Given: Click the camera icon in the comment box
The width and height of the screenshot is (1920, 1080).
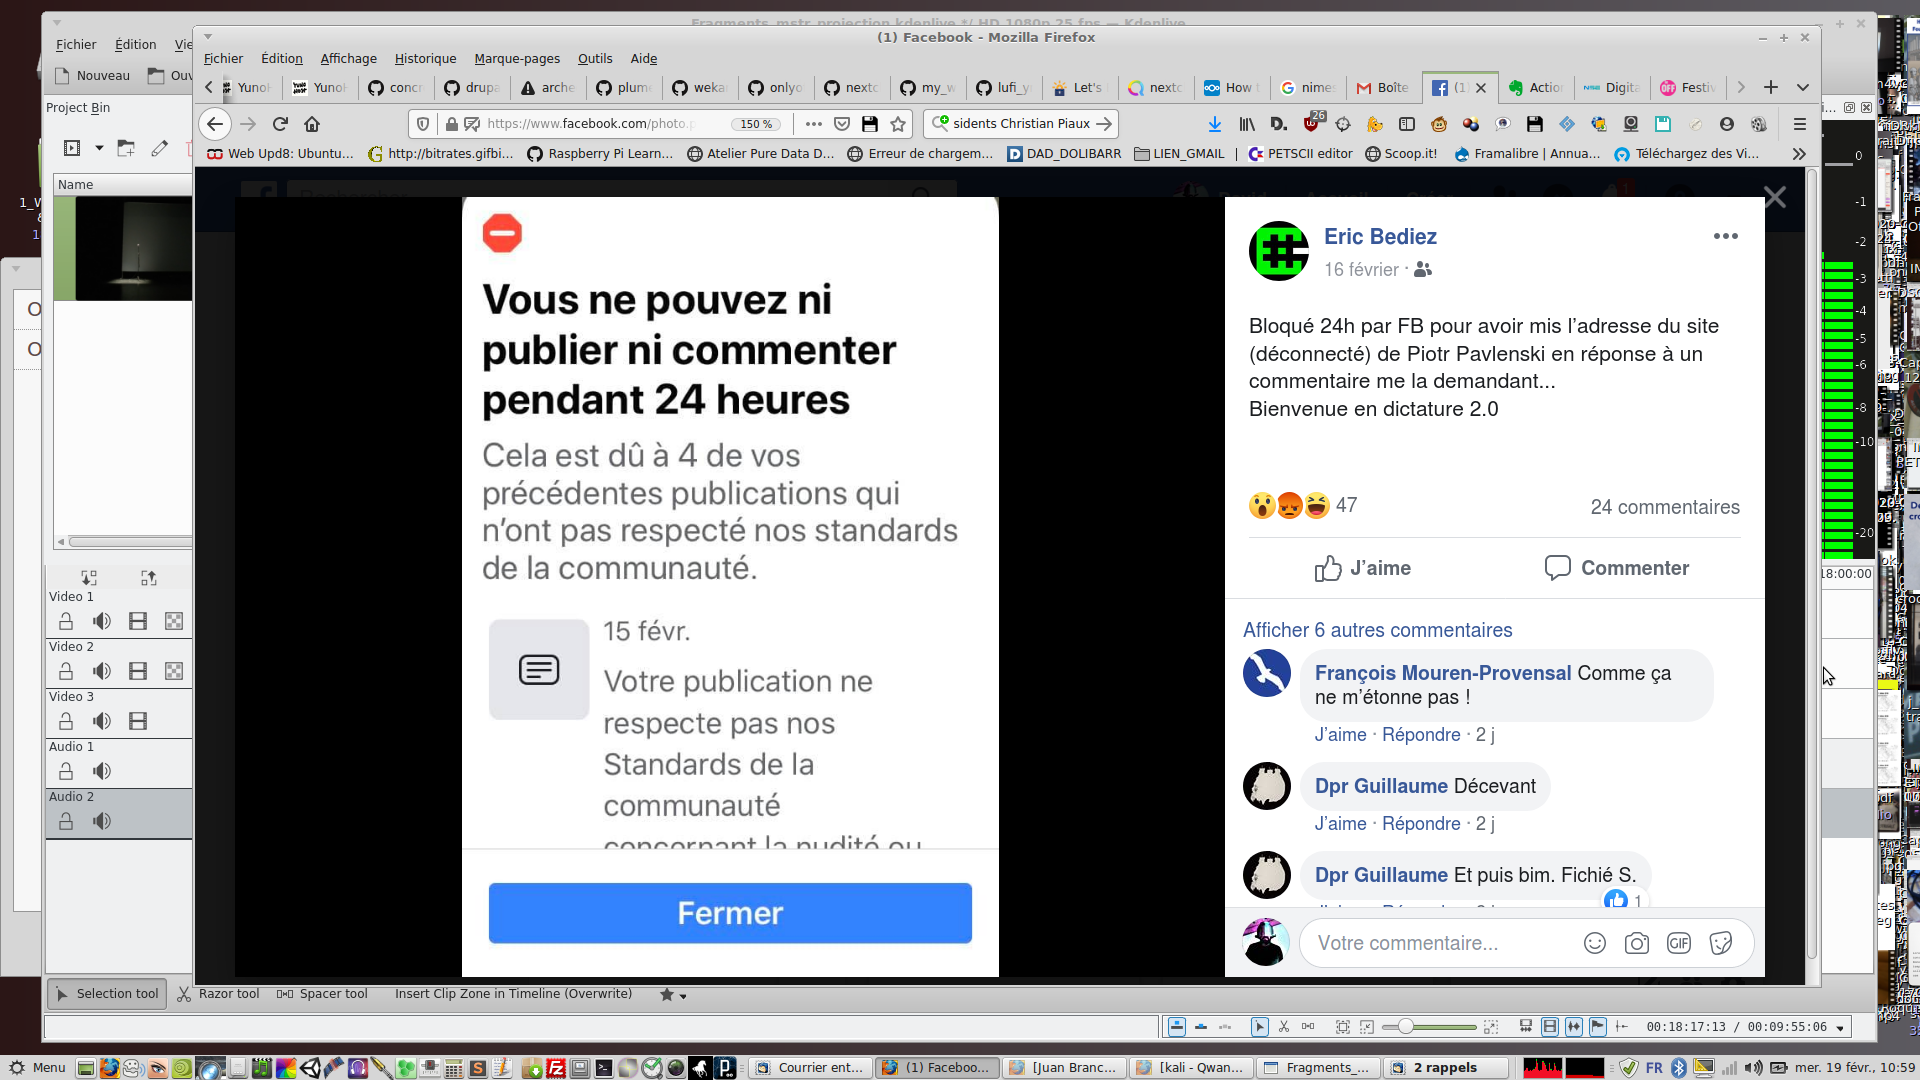Looking at the screenshot, I should pos(1637,943).
